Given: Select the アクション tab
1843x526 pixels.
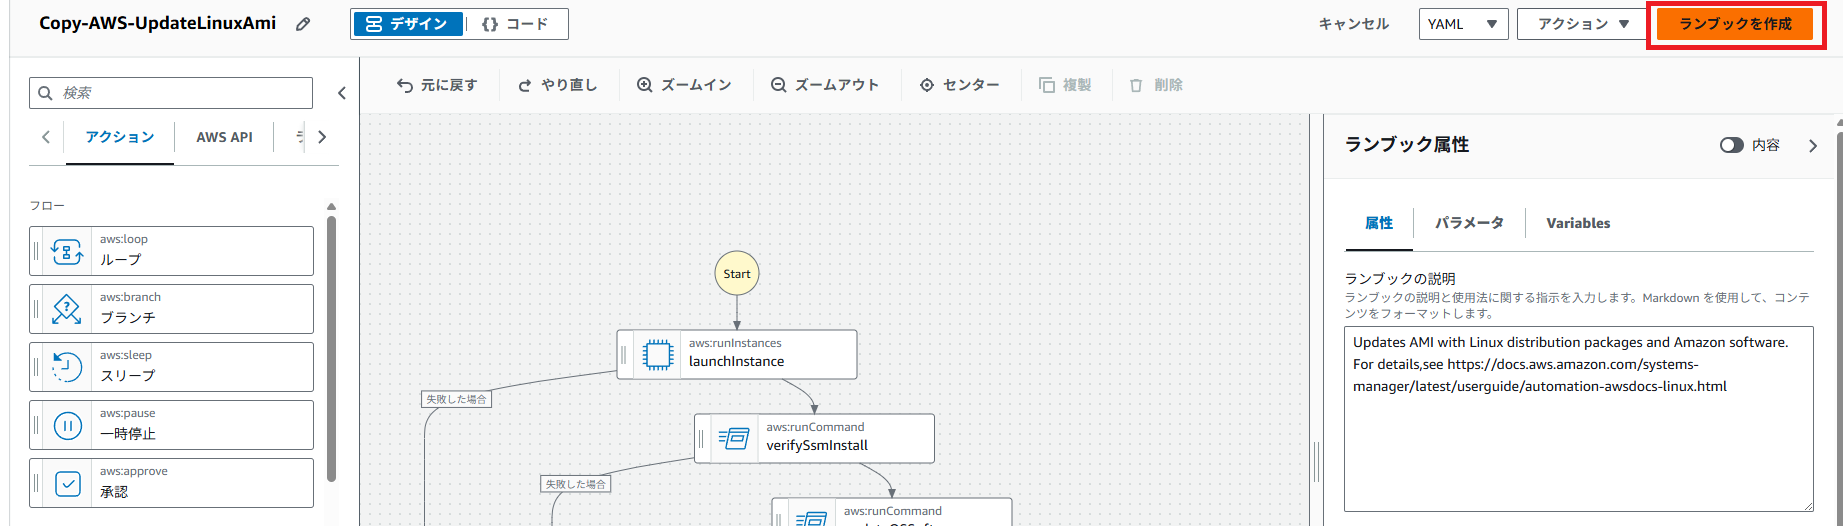Looking at the screenshot, I should 120,137.
